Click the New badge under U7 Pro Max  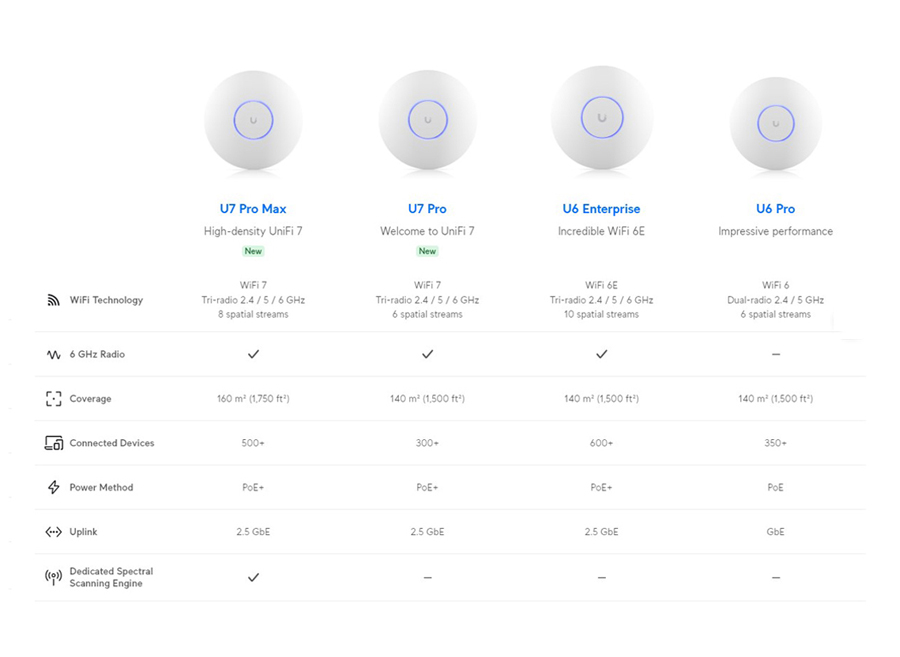point(253,251)
